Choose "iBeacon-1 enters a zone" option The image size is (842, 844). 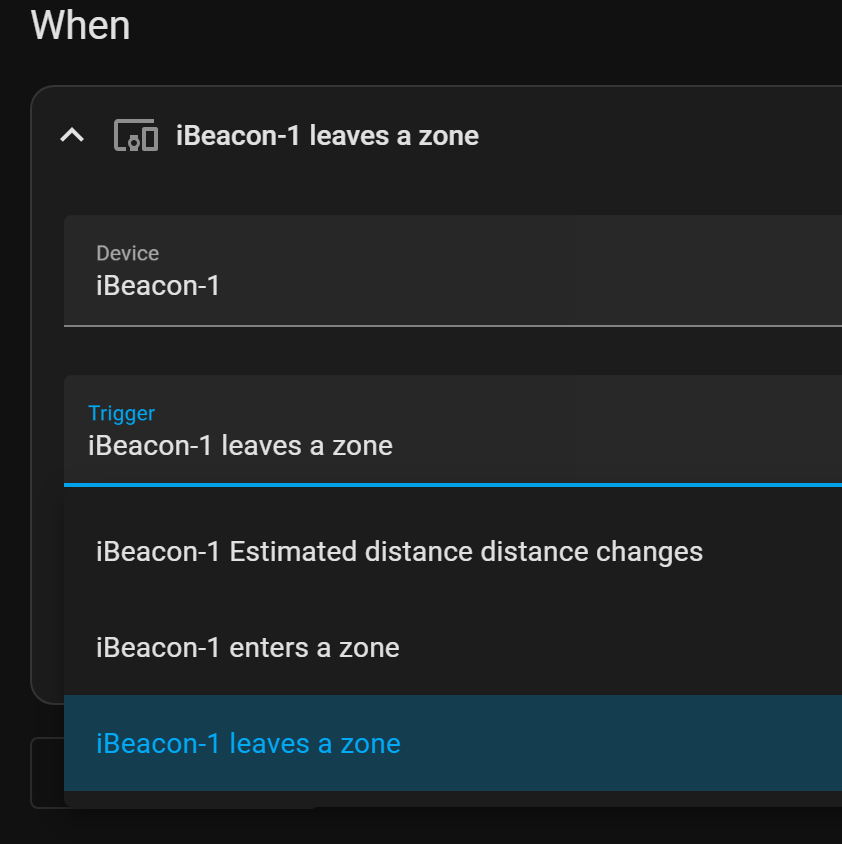coord(247,648)
